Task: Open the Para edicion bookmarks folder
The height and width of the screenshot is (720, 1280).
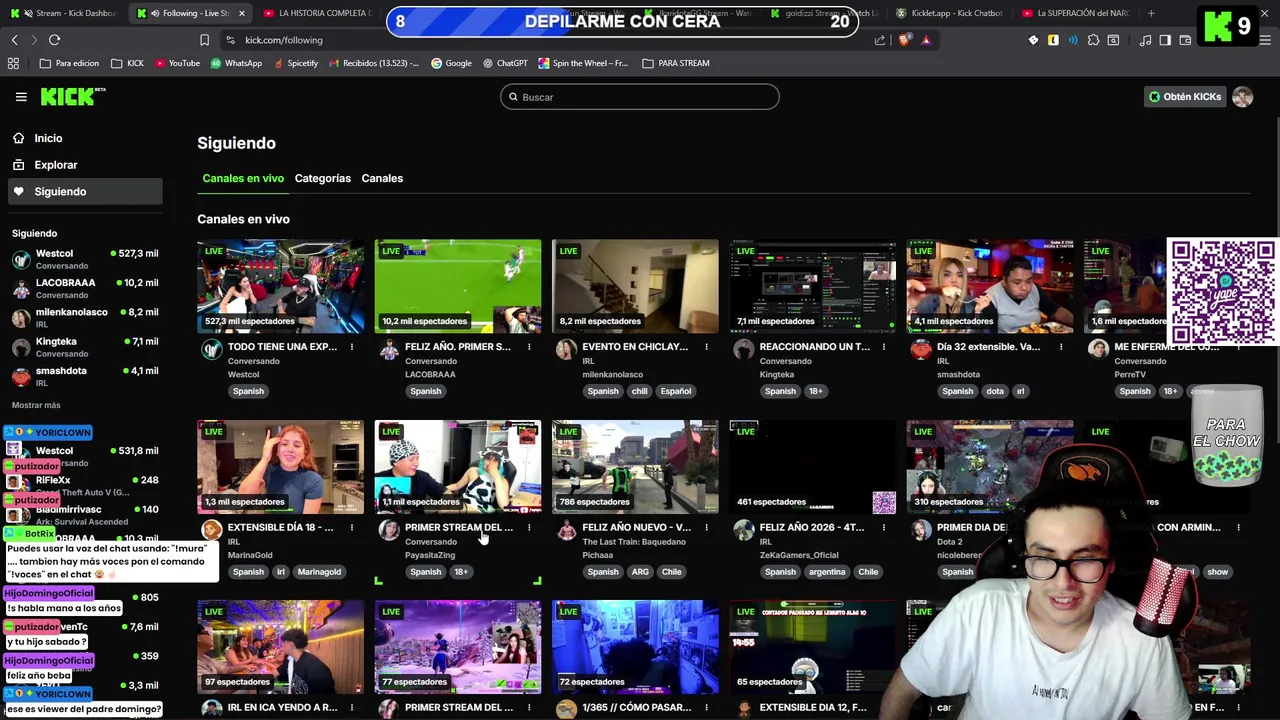Action: (69, 63)
